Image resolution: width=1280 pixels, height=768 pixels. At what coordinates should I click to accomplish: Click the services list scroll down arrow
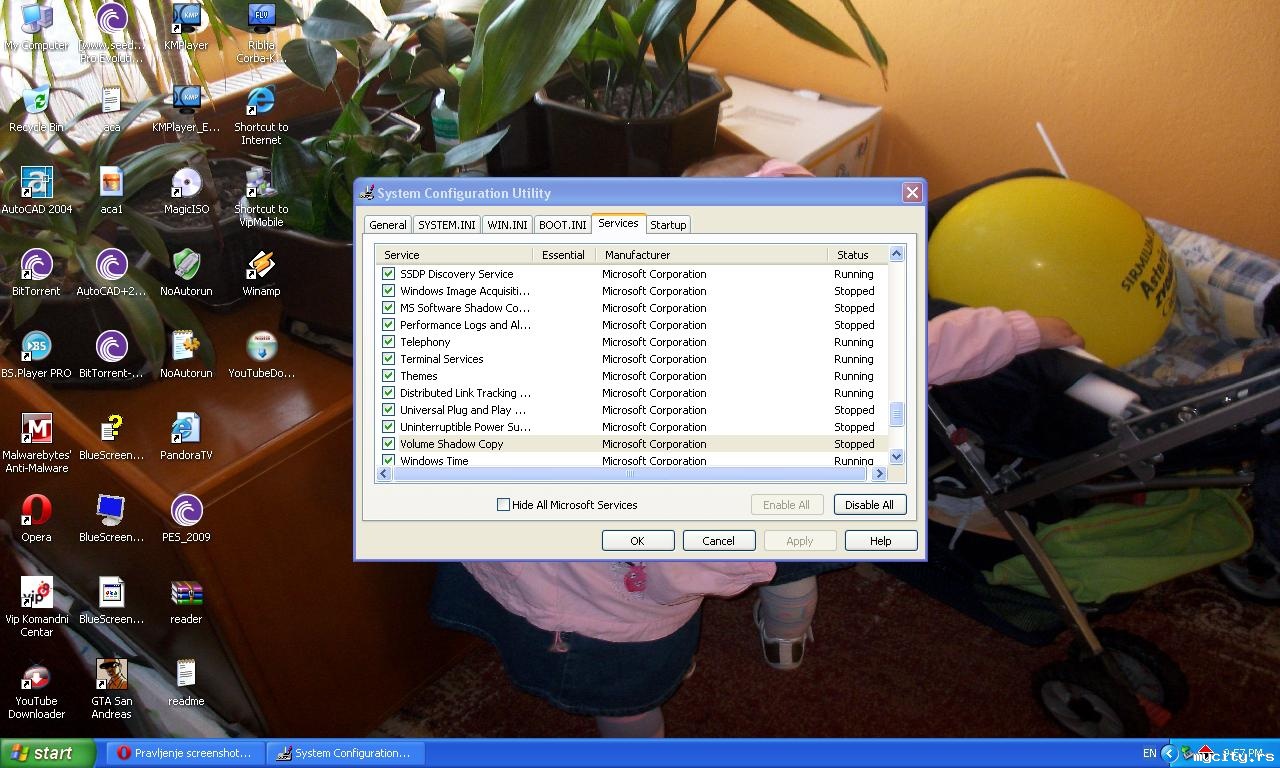click(x=896, y=457)
